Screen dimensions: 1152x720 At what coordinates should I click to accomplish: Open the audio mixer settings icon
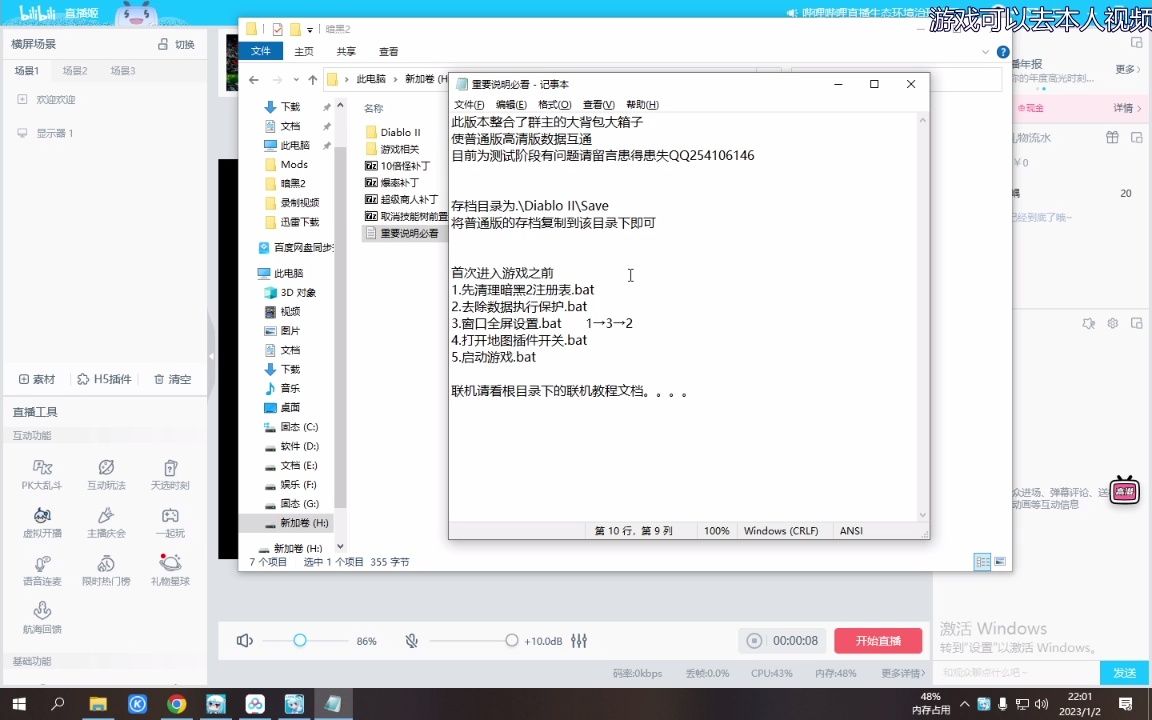[x=581, y=642]
